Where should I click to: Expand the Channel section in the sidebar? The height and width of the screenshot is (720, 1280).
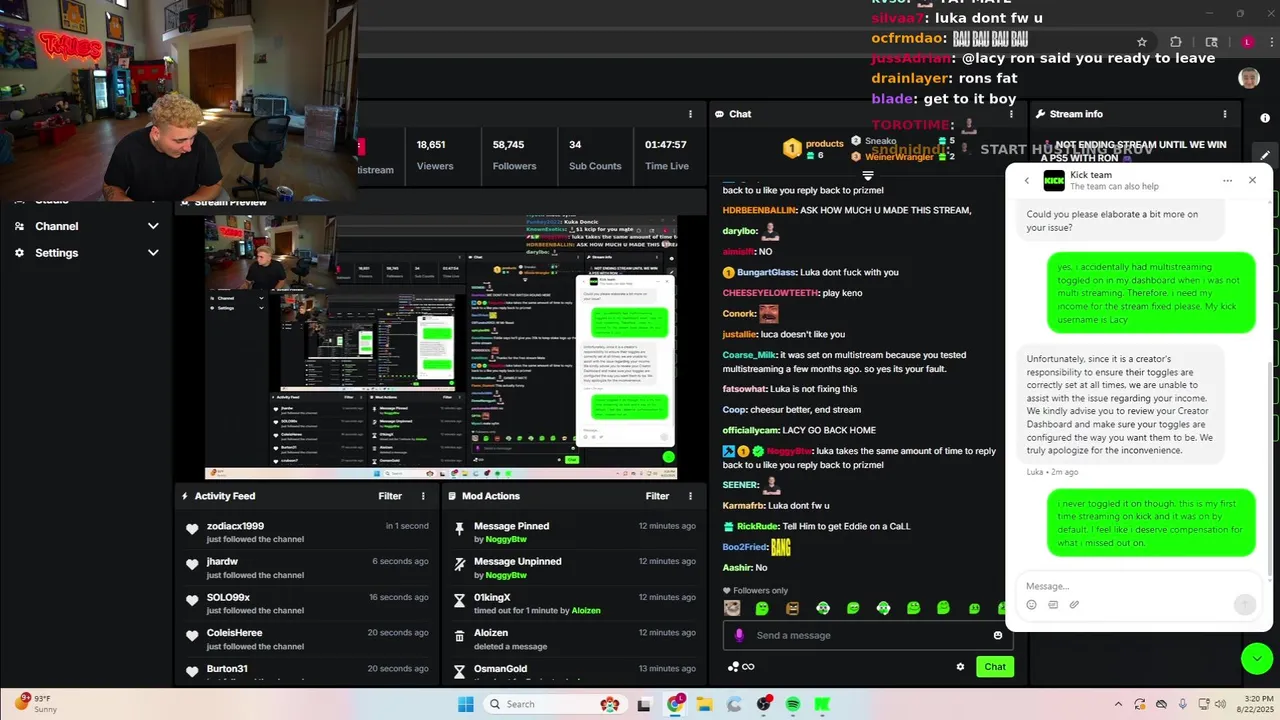pos(153,226)
